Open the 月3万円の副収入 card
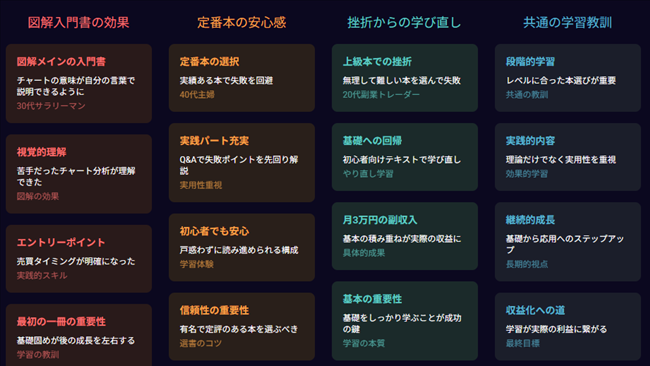 [405, 236]
